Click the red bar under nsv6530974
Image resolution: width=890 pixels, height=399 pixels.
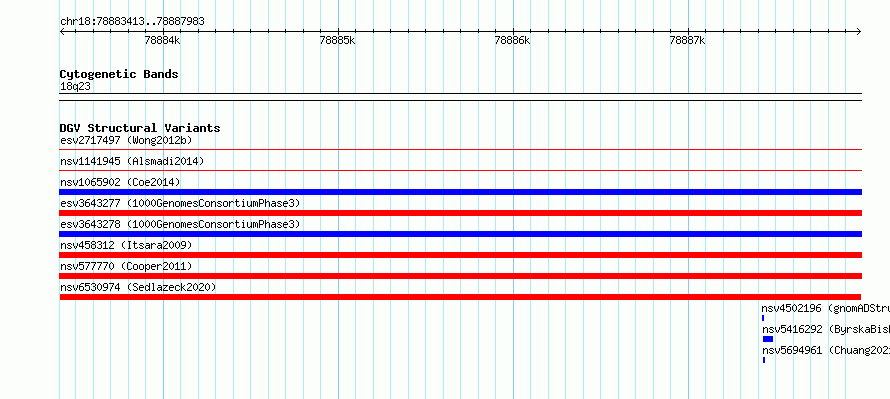[460, 297]
